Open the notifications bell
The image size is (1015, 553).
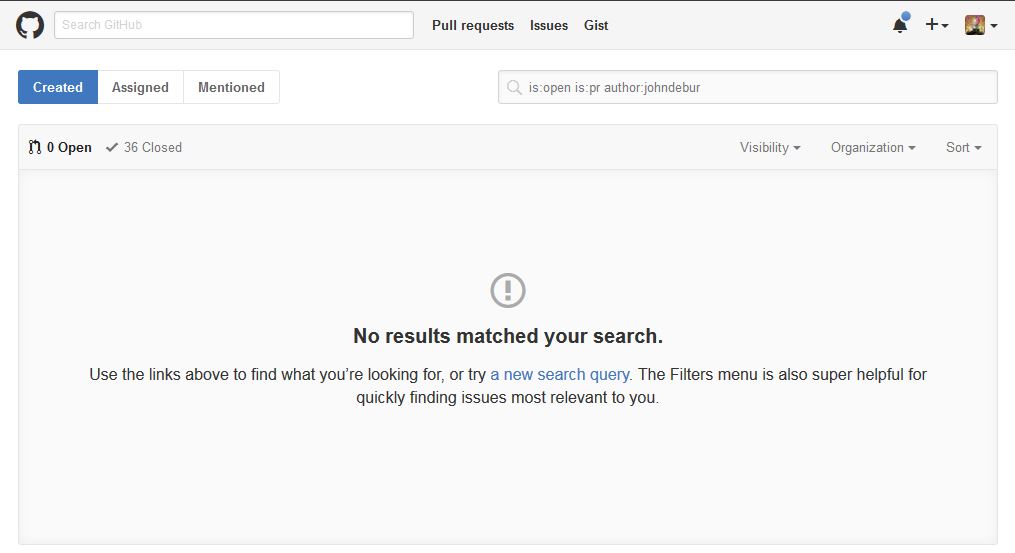coord(900,25)
